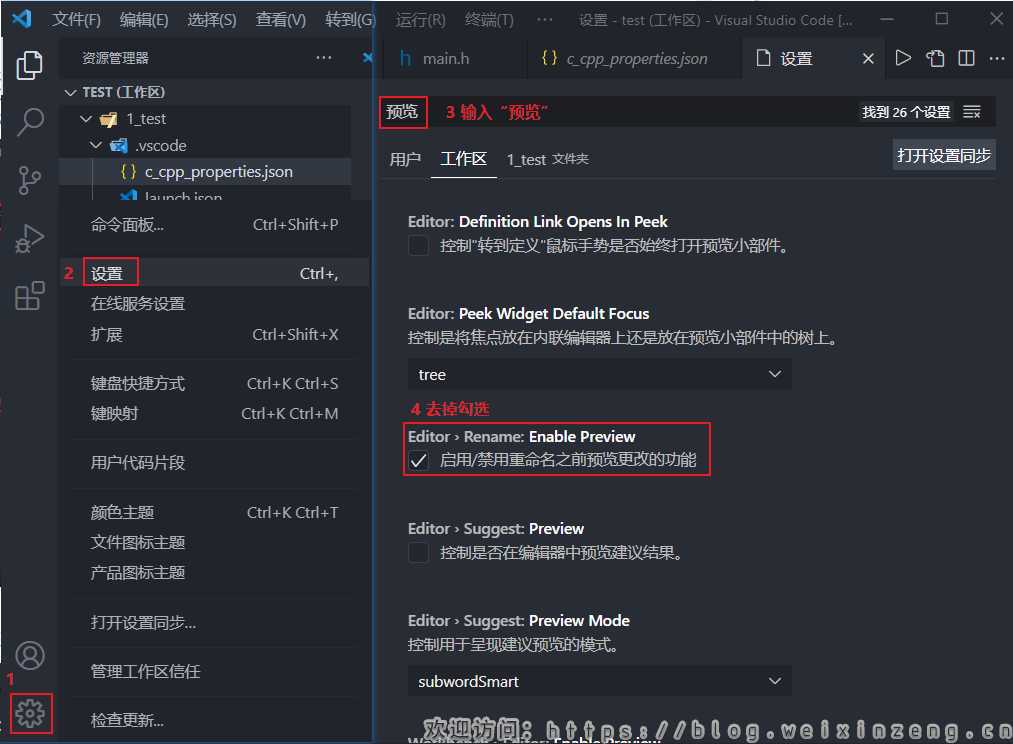Open the 文件(F) menu
1013x744 pixels.
(x=76, y=19)
